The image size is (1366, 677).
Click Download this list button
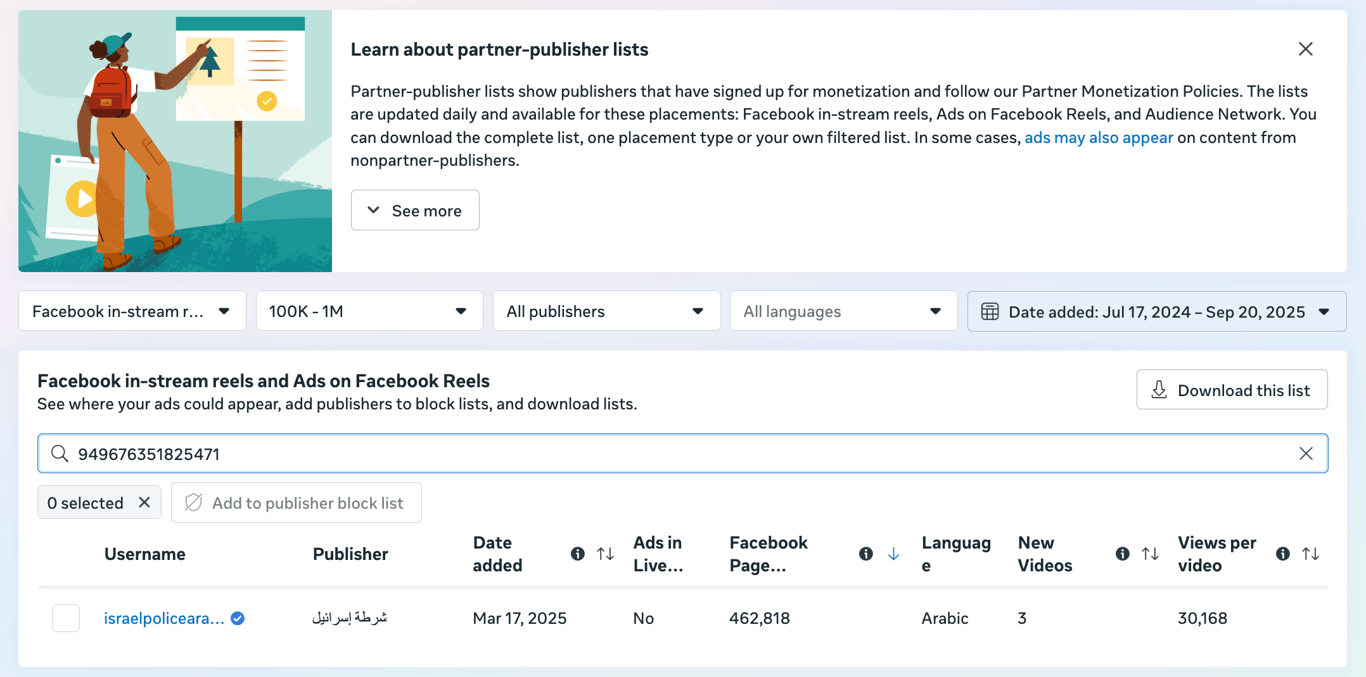1231,391
